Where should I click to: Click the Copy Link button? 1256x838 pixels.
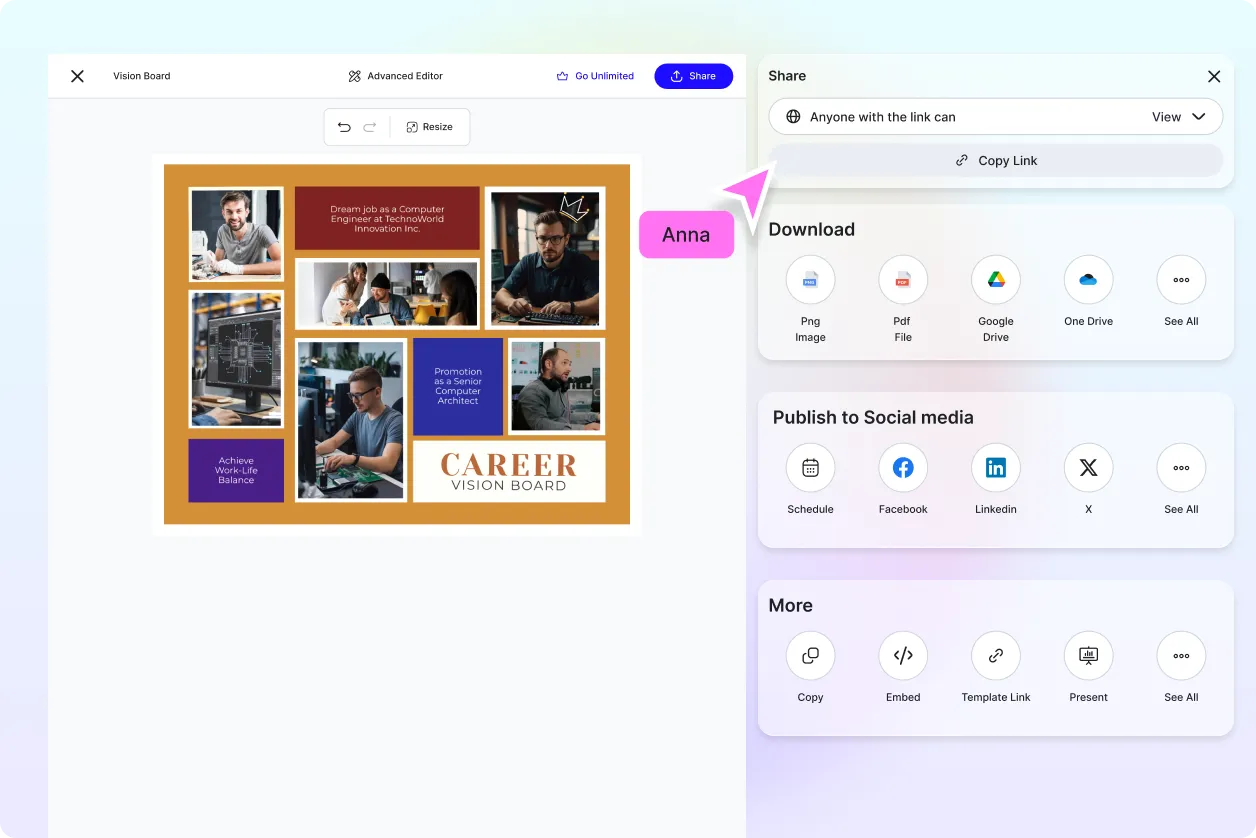(x=996, y=160)
